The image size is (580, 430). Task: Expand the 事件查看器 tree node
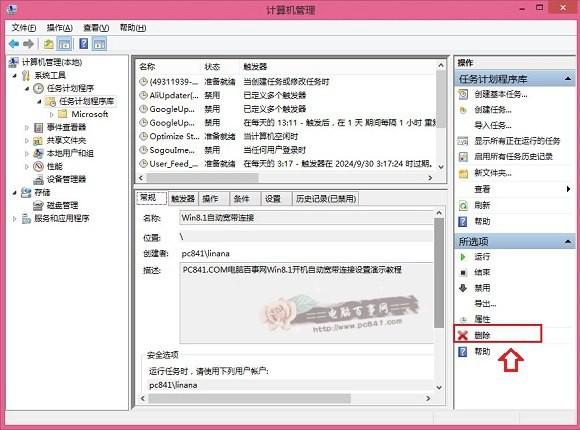point(27,128)
